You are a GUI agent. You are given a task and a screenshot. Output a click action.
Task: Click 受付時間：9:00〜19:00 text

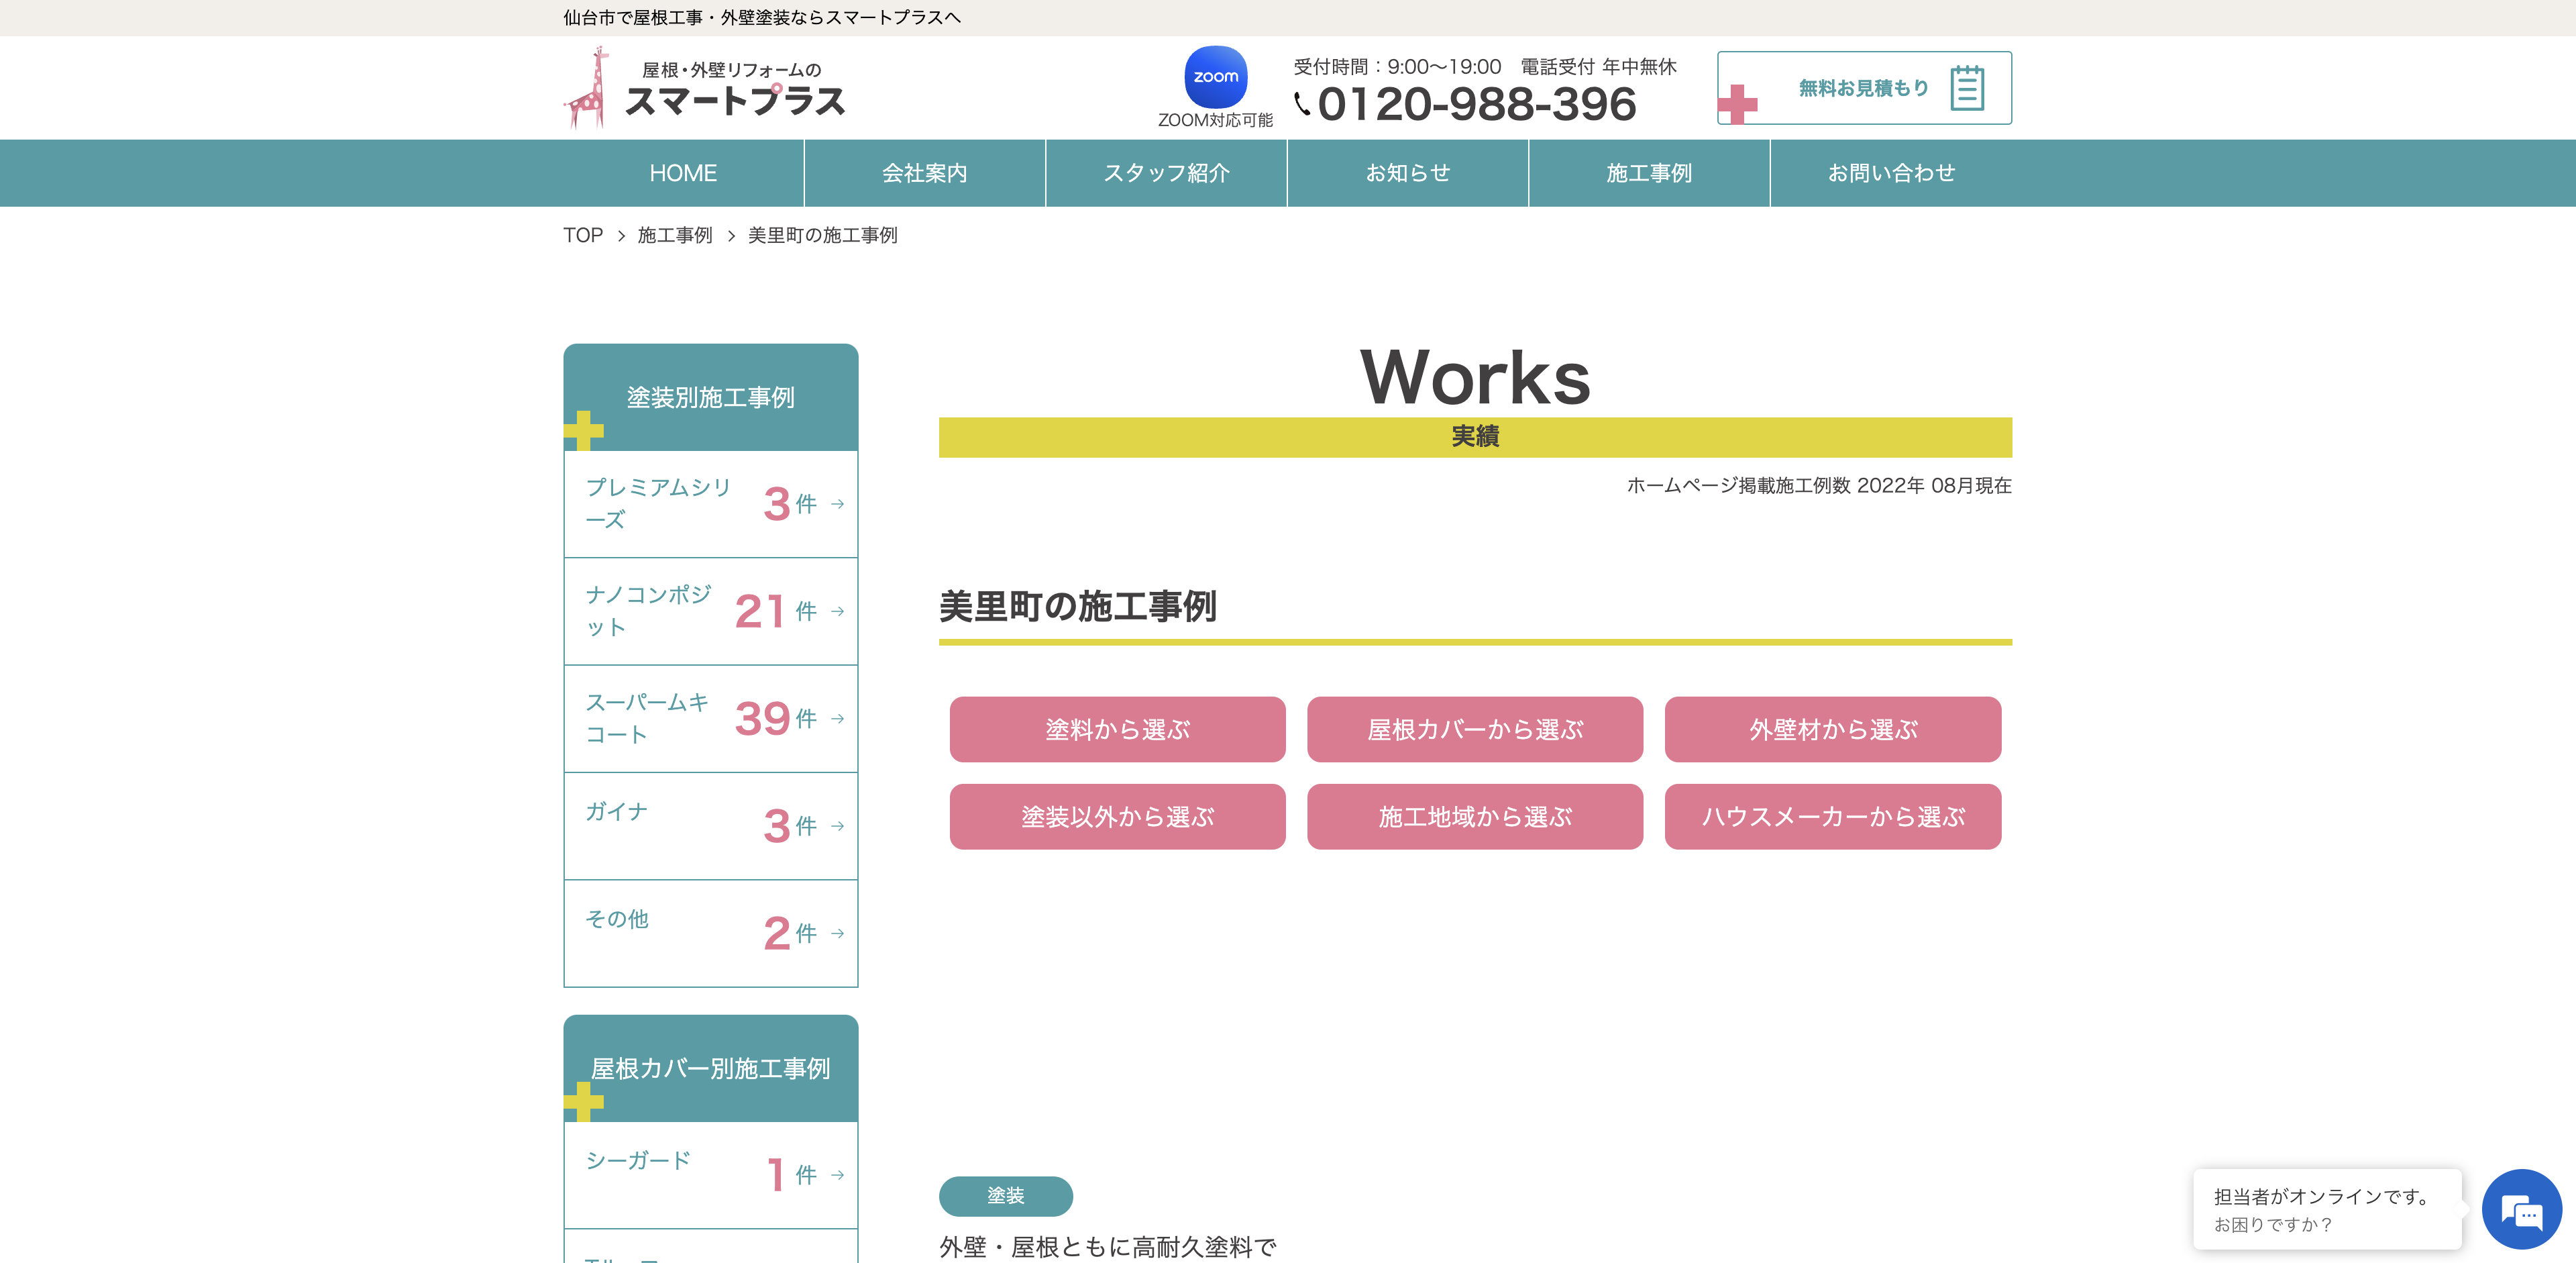1397,66
